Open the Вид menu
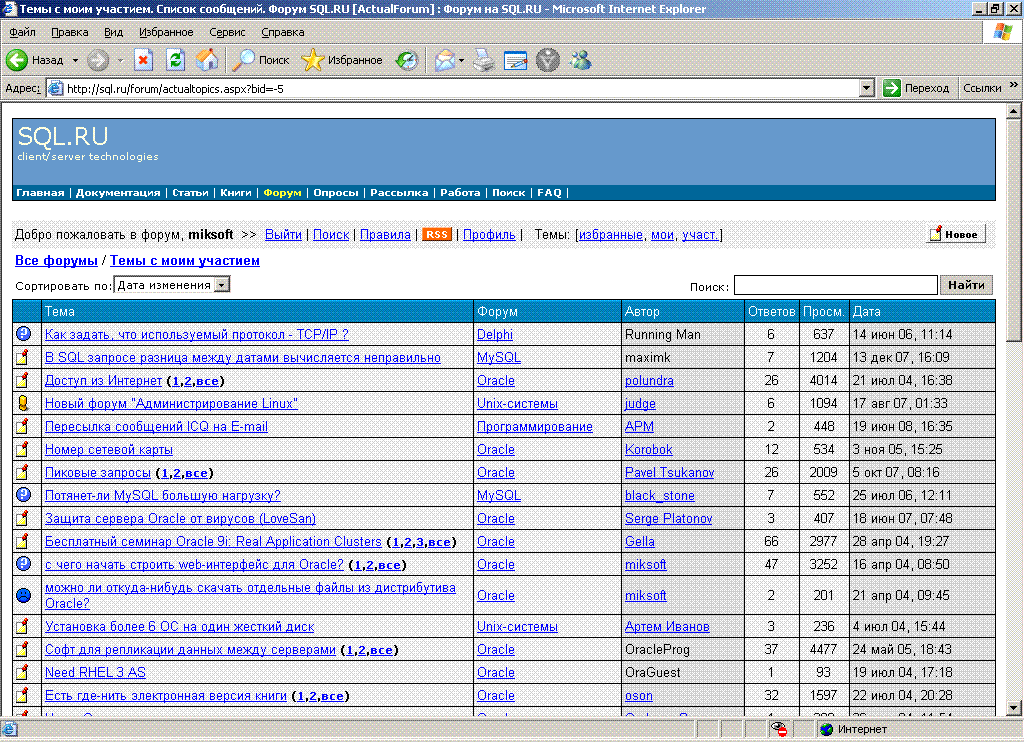The image size is (1024, 742). point(114,32)
